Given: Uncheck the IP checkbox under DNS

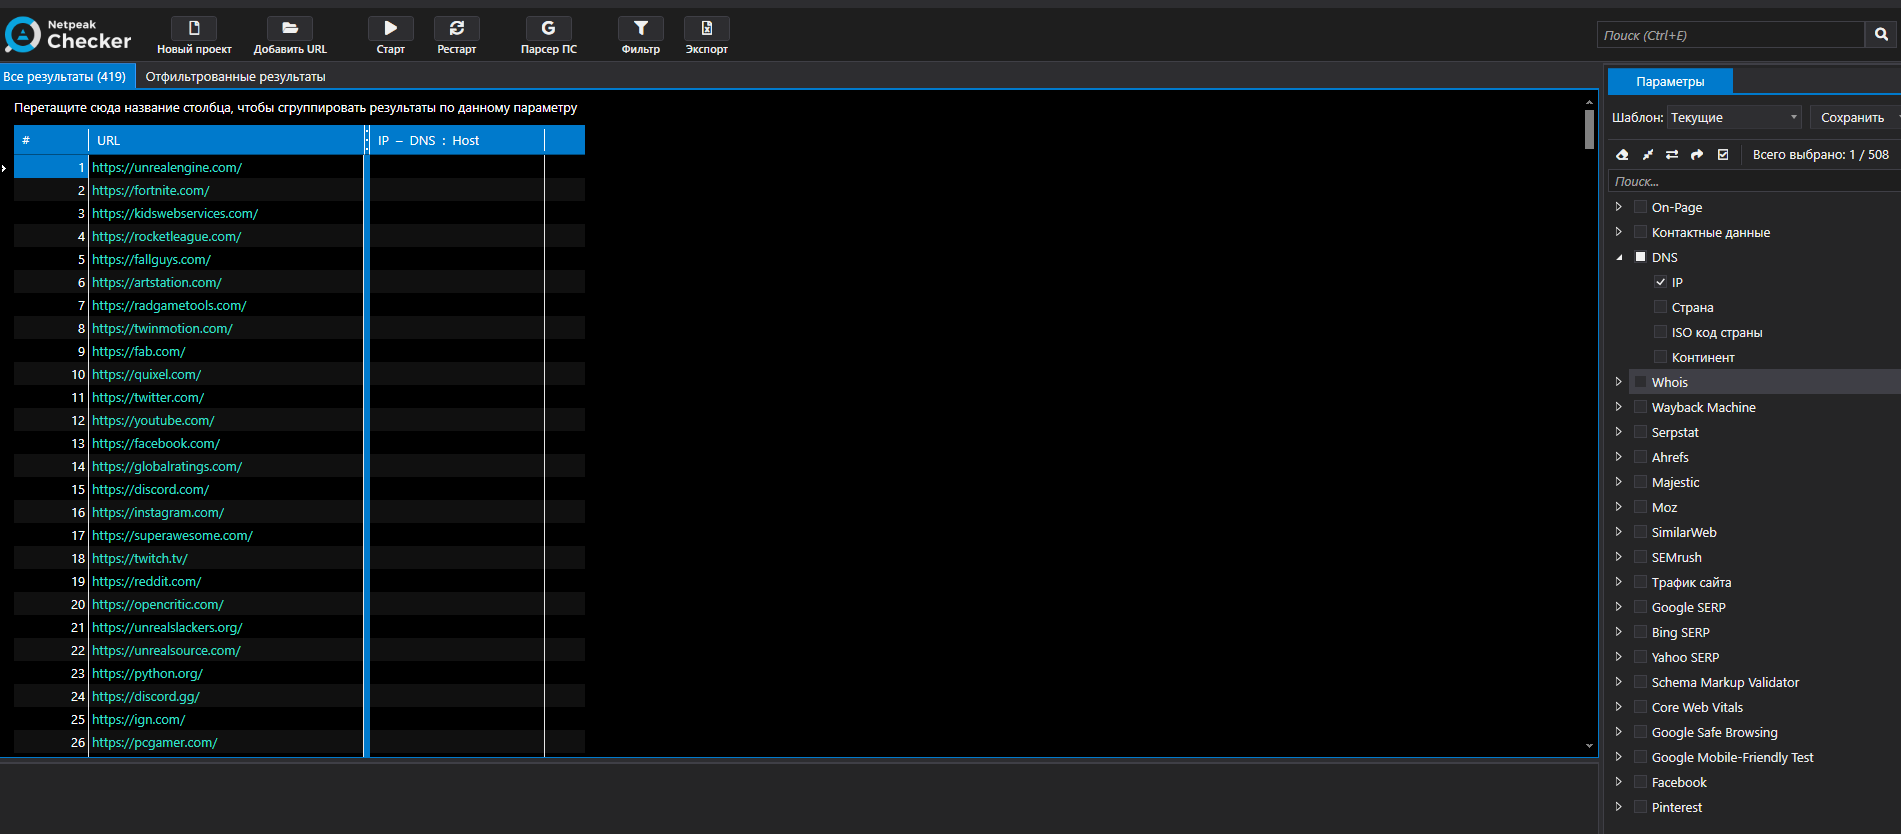Looking at the screenshot, I should [x=1660, y=282].
